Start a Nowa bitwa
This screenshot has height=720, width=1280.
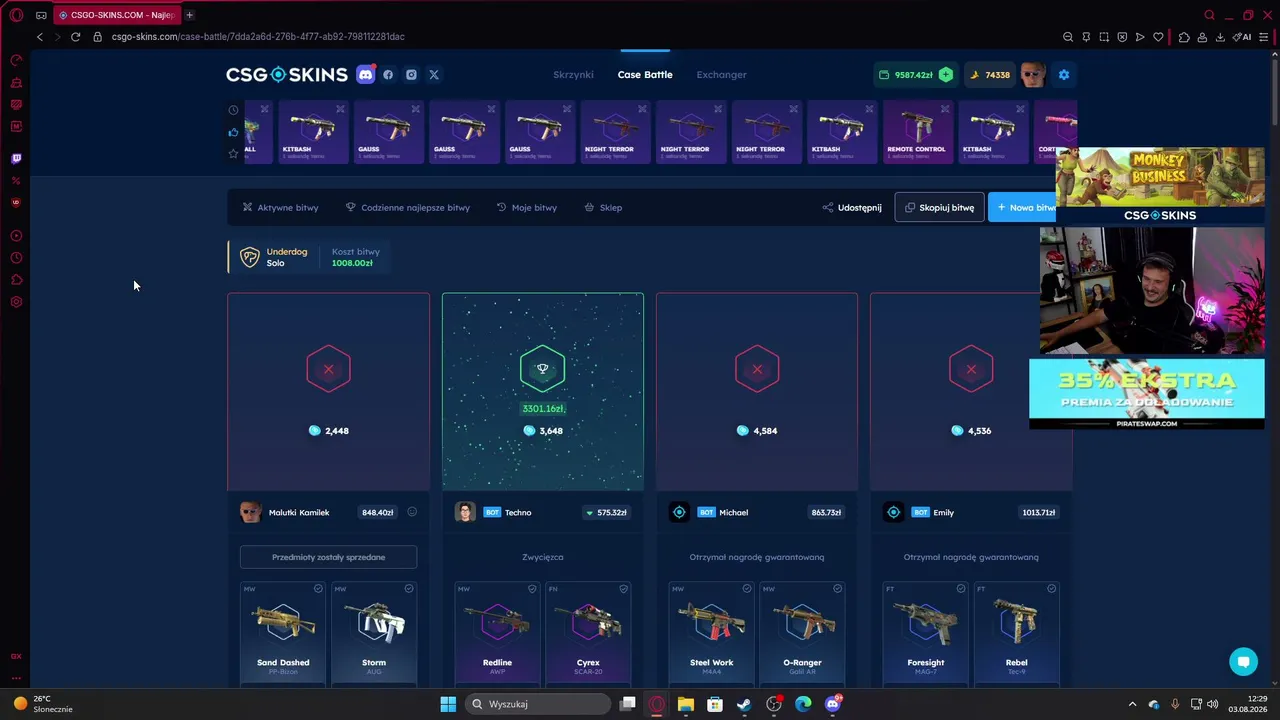pyautogui.click(x=1022, y=208)
